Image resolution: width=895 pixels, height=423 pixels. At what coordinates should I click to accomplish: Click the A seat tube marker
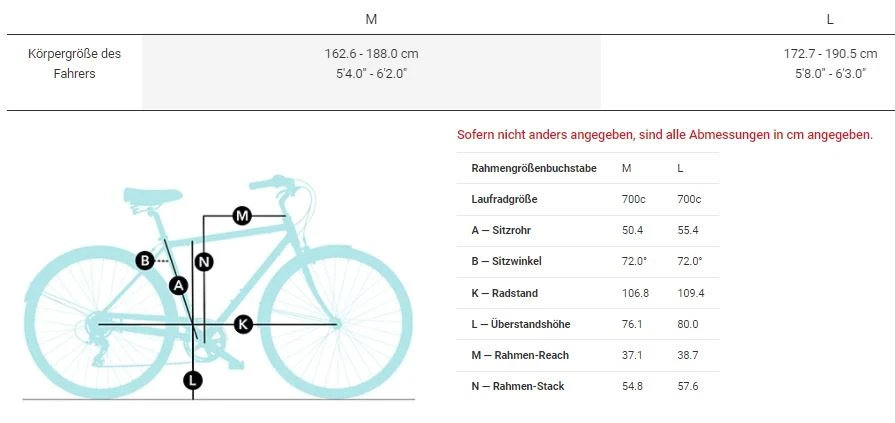coord(179,285)
